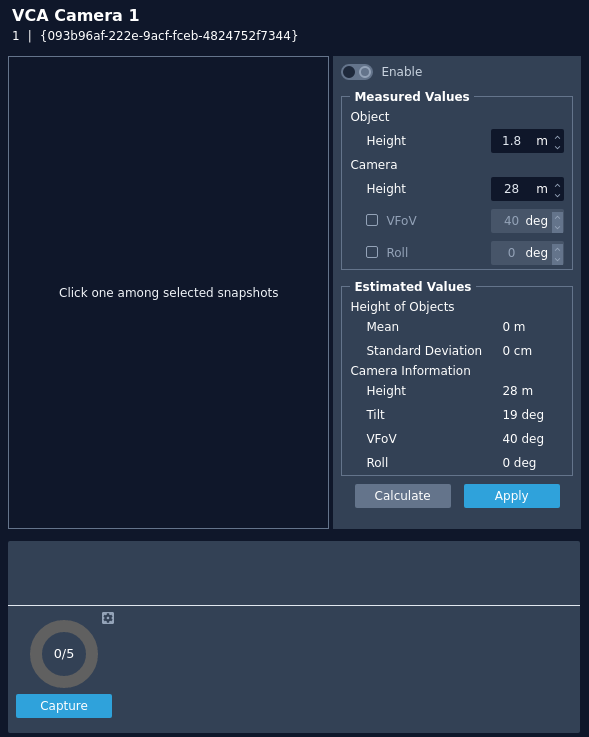Open capture settings gear icon
Screen dimensions: 589x737
click(x=108, y=618)
